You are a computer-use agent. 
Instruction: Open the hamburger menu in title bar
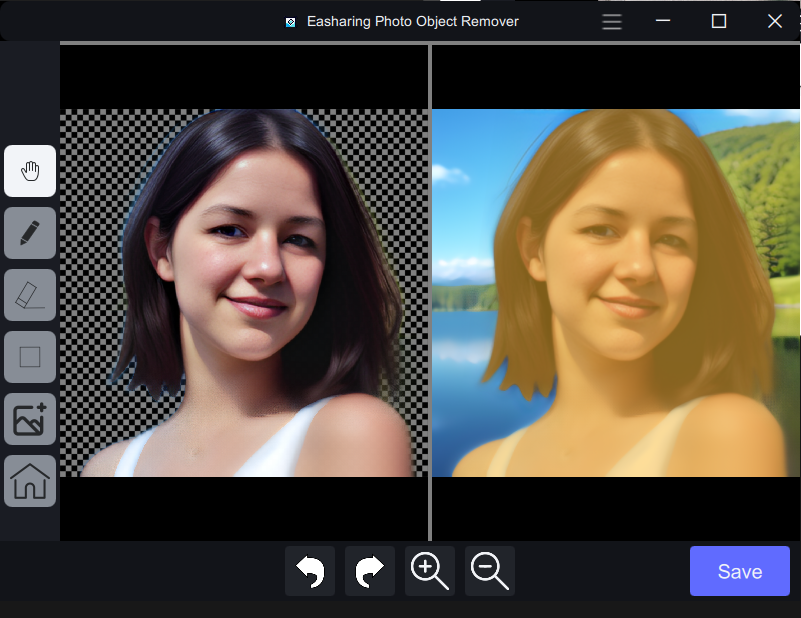612,21
